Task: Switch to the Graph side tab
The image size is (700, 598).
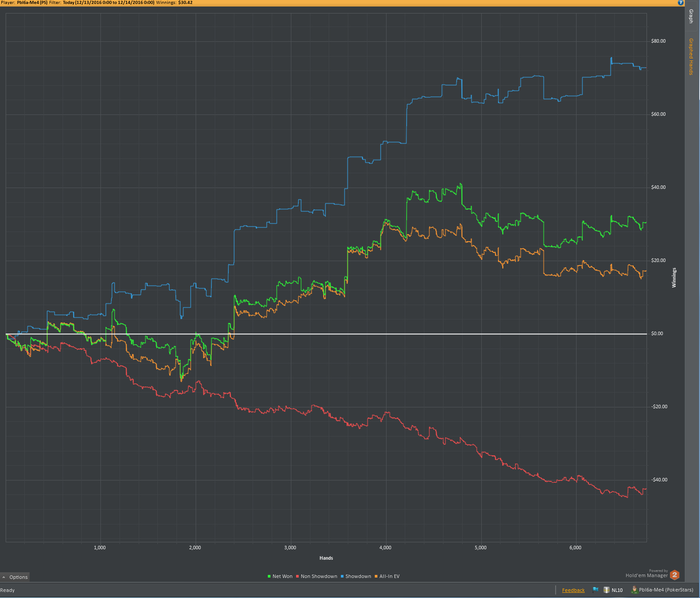Action: click(691, 17)
